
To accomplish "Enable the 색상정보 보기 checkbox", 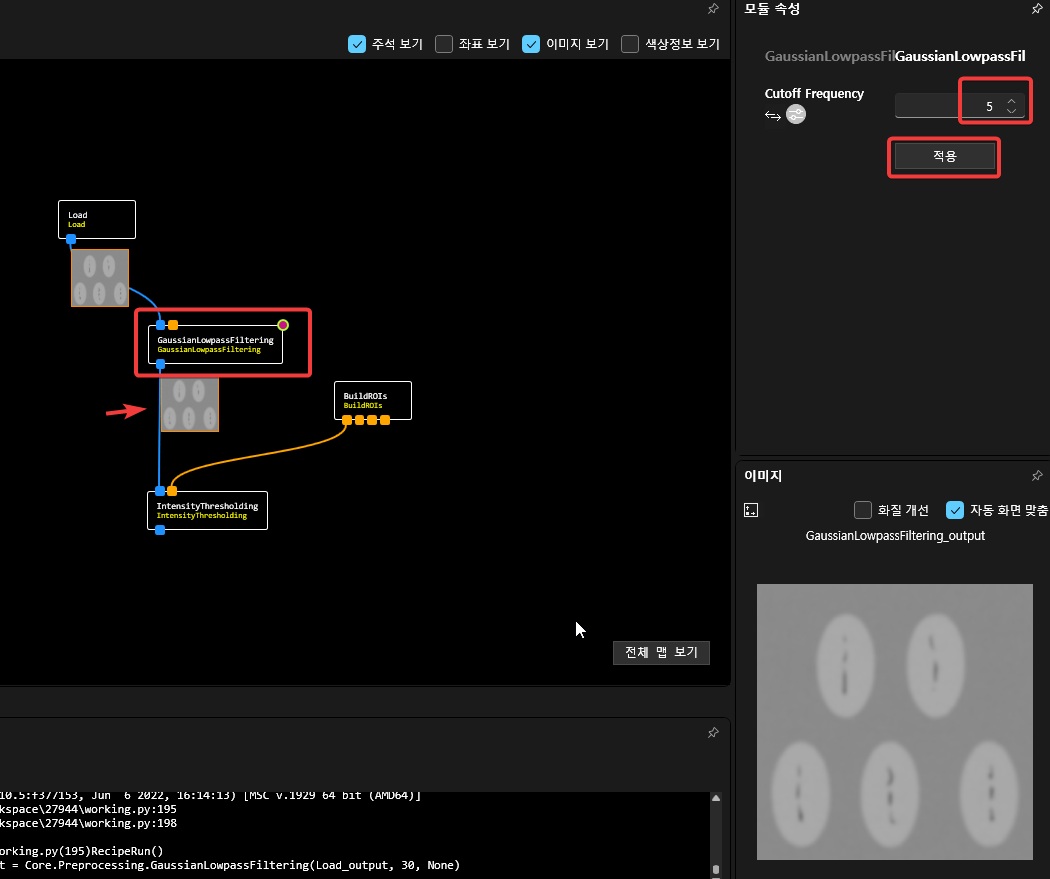I will (x=630, y=44).
